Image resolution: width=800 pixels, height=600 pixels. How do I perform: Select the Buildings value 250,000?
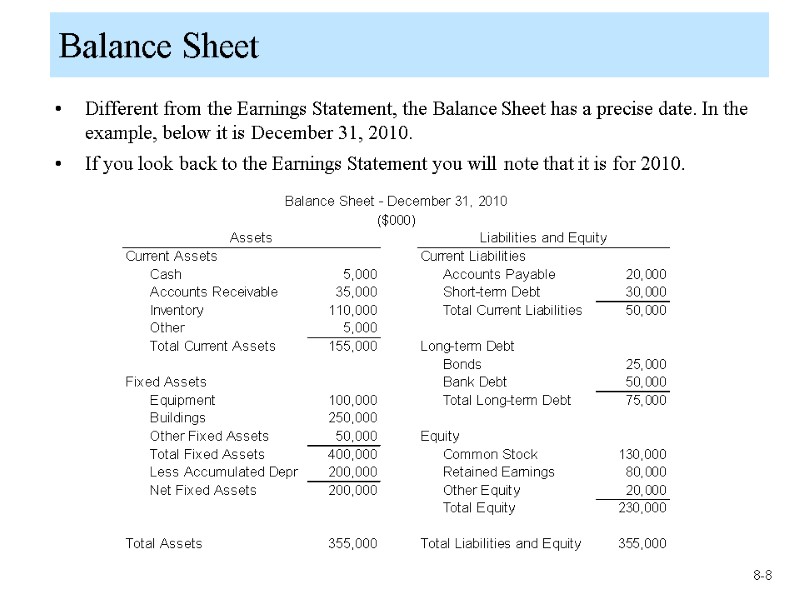(353, 418)
